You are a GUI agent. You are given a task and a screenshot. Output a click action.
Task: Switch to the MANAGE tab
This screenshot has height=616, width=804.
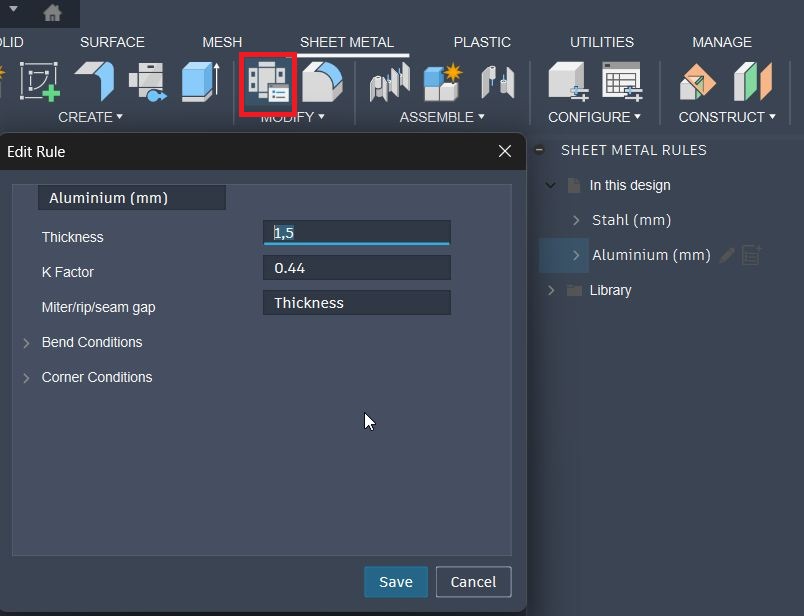click(x=722, y=42)
